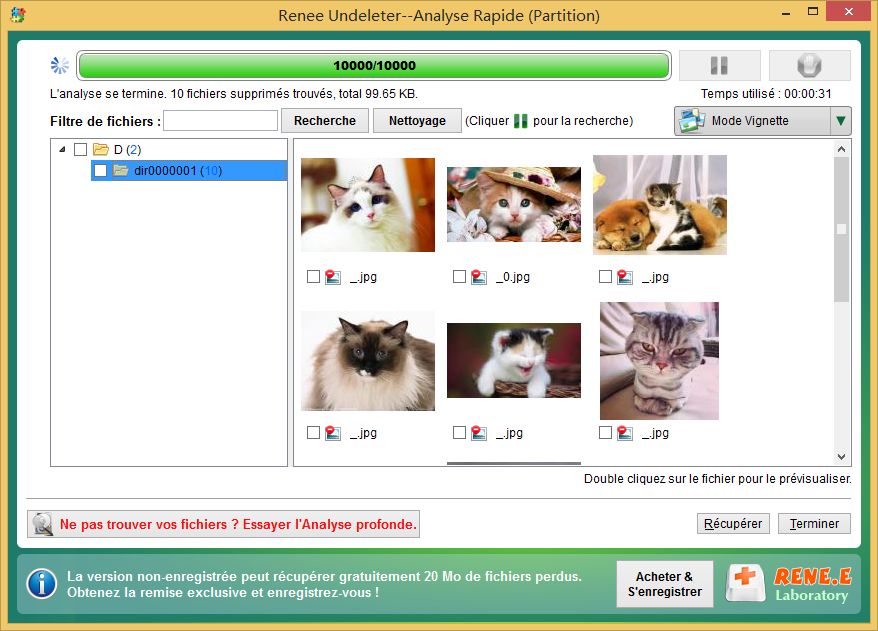Screen dimensions: 878x631
Task: Click the Acheter & S'enregistrer button
Action: pos(664,584)
